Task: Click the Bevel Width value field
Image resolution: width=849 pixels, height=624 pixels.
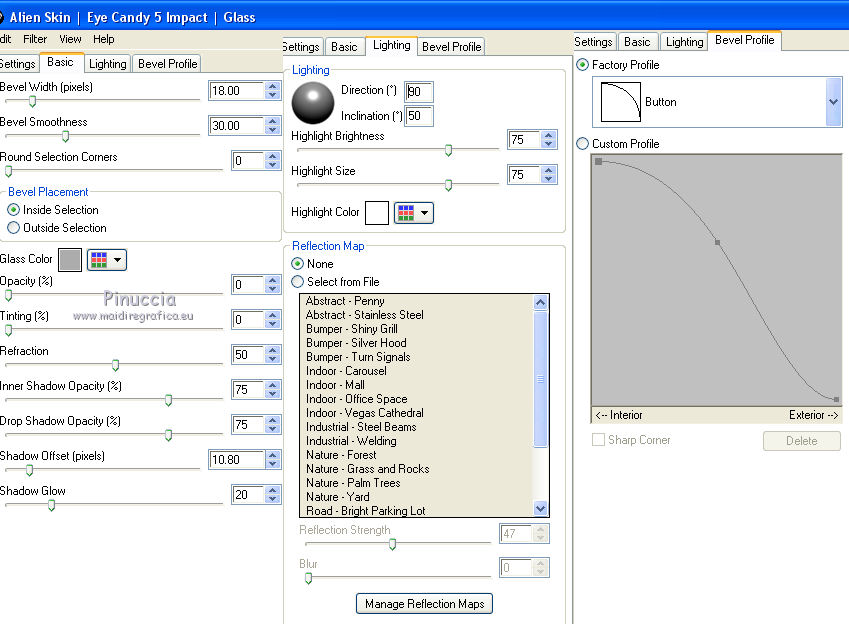Action: point(237,90)
